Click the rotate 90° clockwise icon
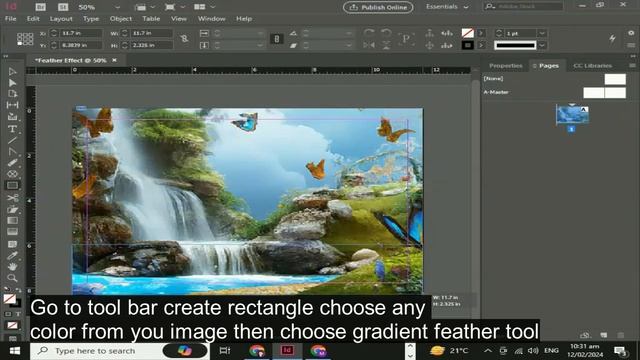 (369, 33)
